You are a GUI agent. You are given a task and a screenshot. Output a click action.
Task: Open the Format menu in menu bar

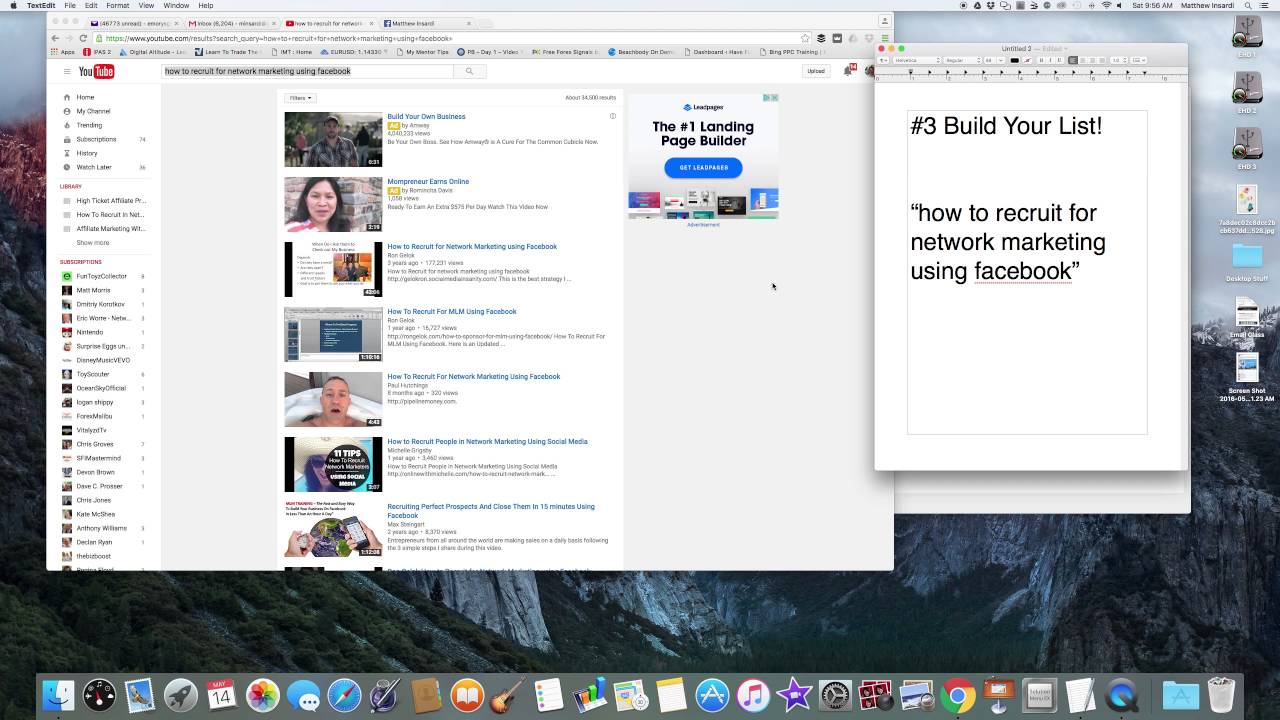tap(118, 5)
